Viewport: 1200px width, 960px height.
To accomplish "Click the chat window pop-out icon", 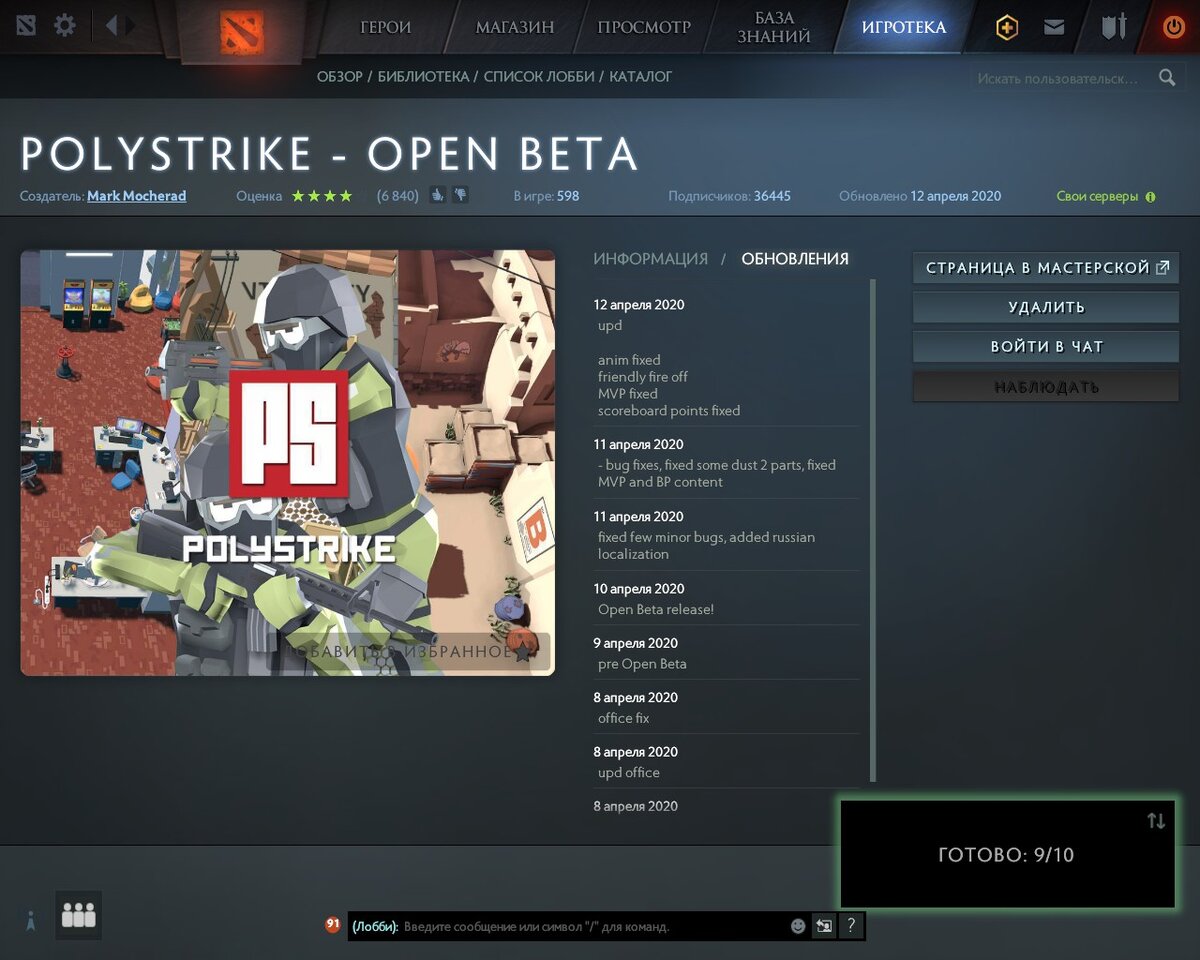I will 823,926.
